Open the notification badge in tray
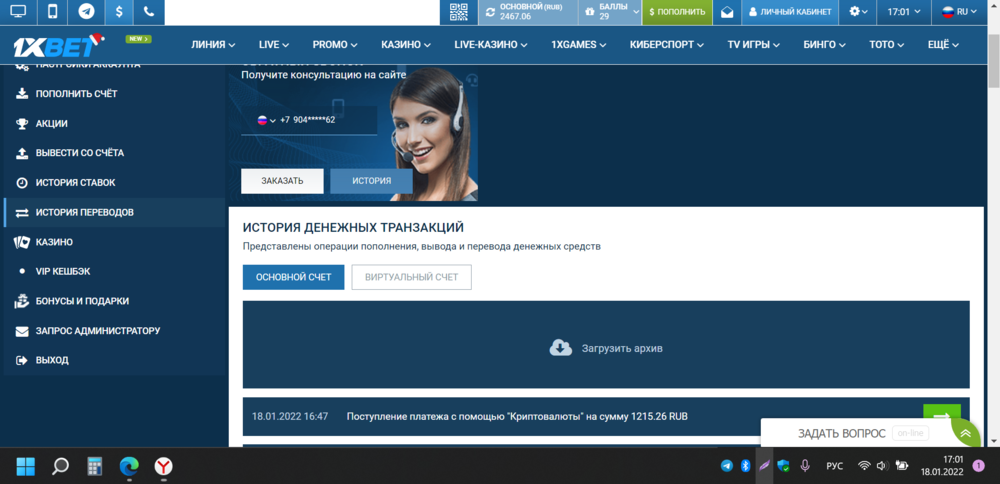The image size is (1000, 484). coord(978,466)
